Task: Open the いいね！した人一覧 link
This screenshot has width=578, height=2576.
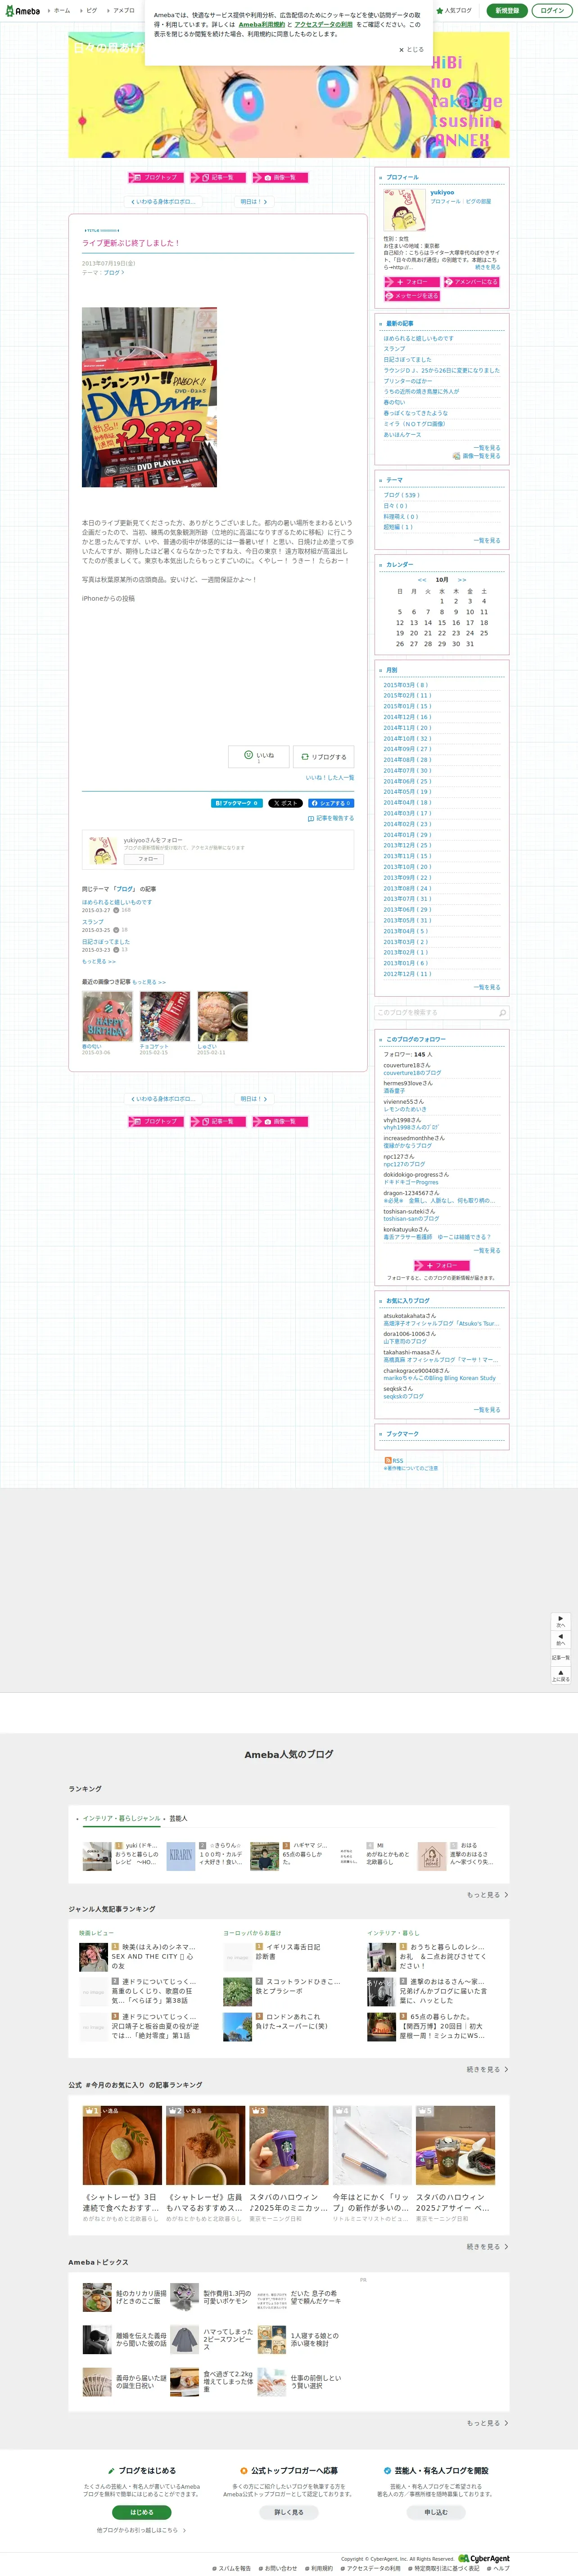Action: pyautogui.click(x=329, y=777)
